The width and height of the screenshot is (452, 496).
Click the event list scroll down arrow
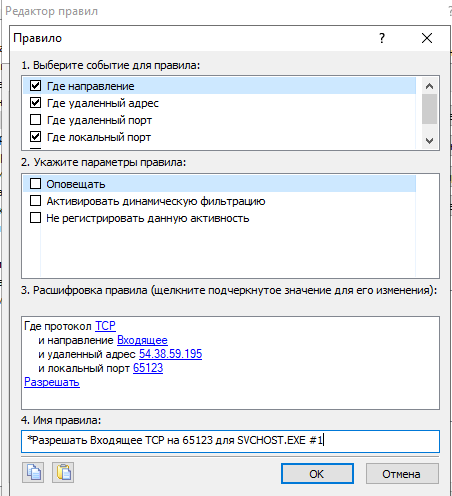[x=429, y=141]
